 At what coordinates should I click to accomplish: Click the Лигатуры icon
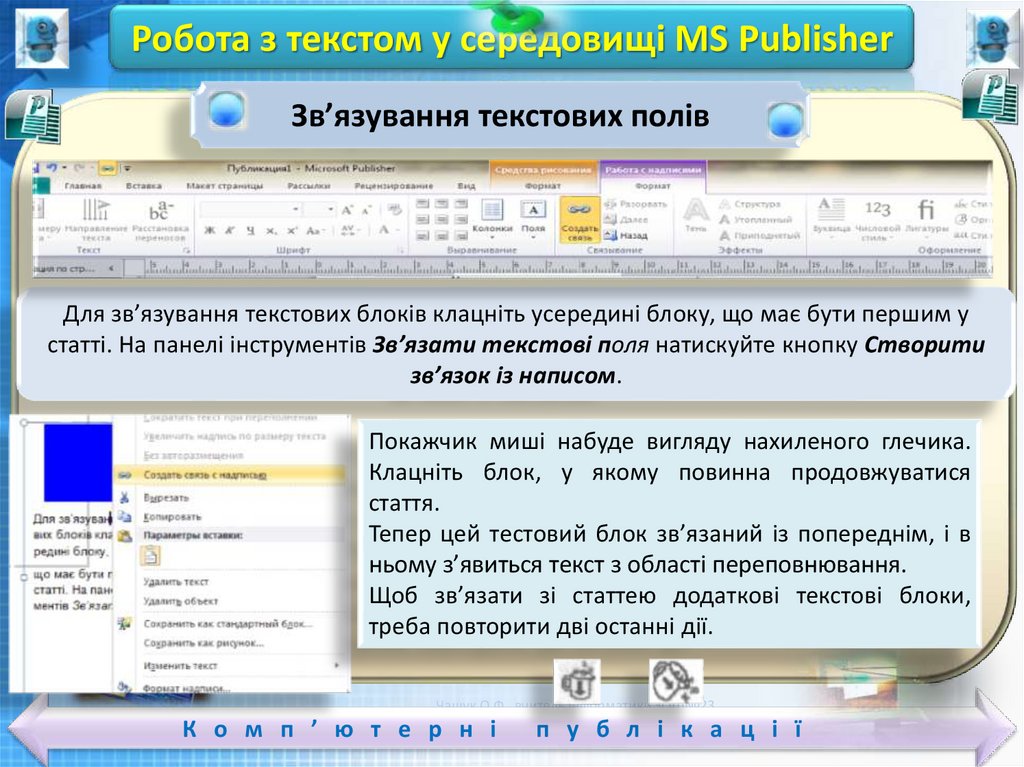pyautogui.click(x=926, y=219)
